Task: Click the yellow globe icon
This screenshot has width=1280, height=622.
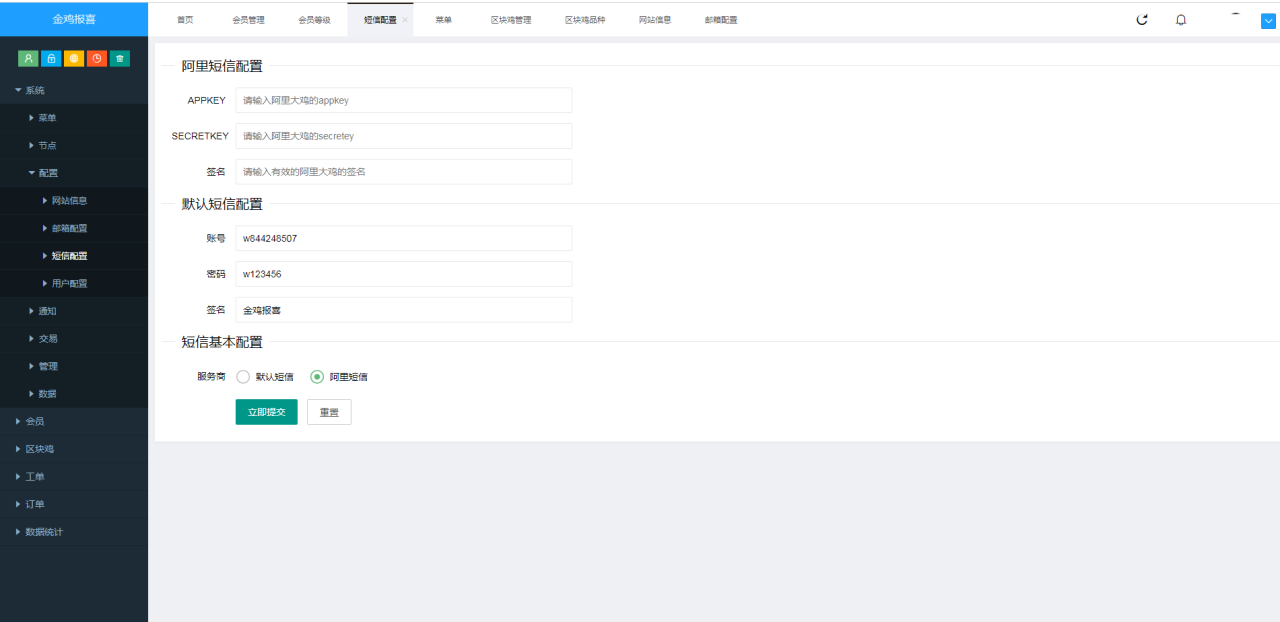Action: 74,58
